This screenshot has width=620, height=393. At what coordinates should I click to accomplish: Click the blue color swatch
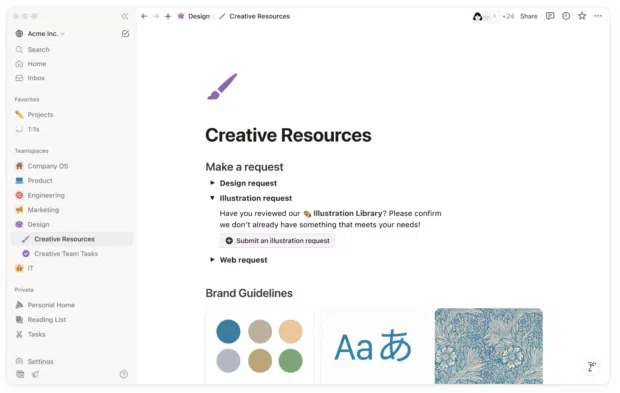click(228, 331)
